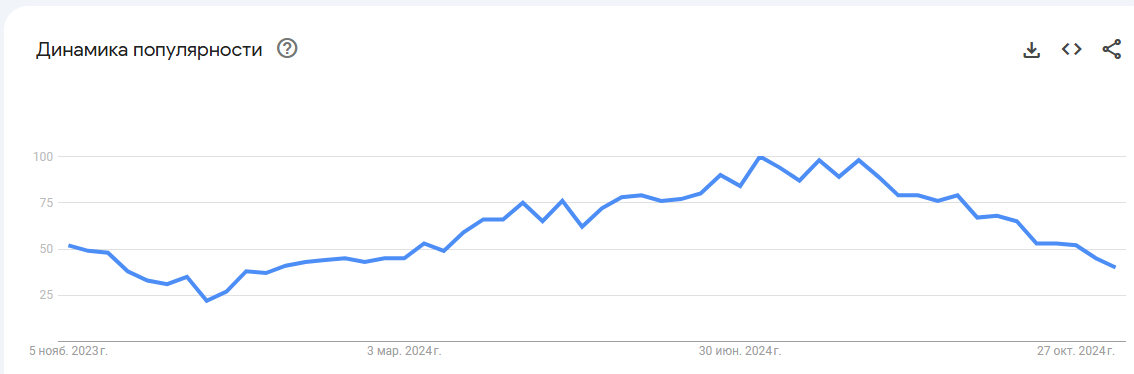This screenshot has width=1134, height=374.
Task: Click the share icon
Action: (1111, 49)
